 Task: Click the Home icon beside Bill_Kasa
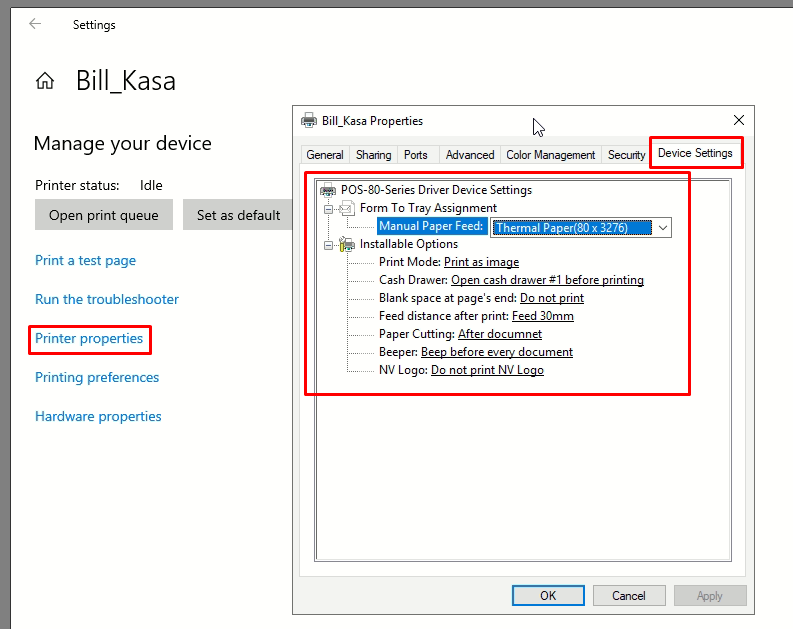pyautogui.click(x=45, y=82)
